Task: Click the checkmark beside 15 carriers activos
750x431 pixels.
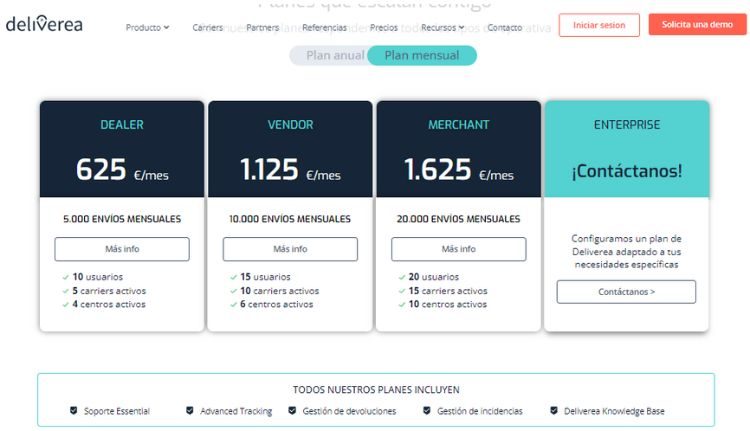Action: tap(402, 291)
